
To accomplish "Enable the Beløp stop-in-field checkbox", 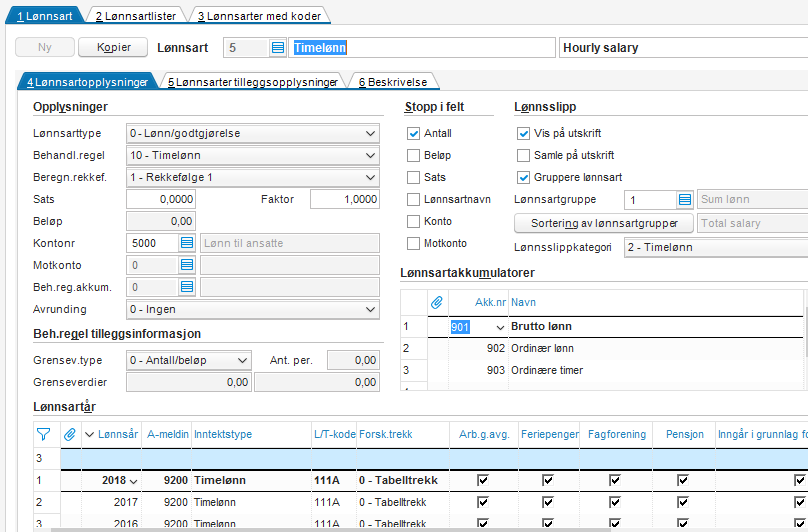I will (413, 156).
